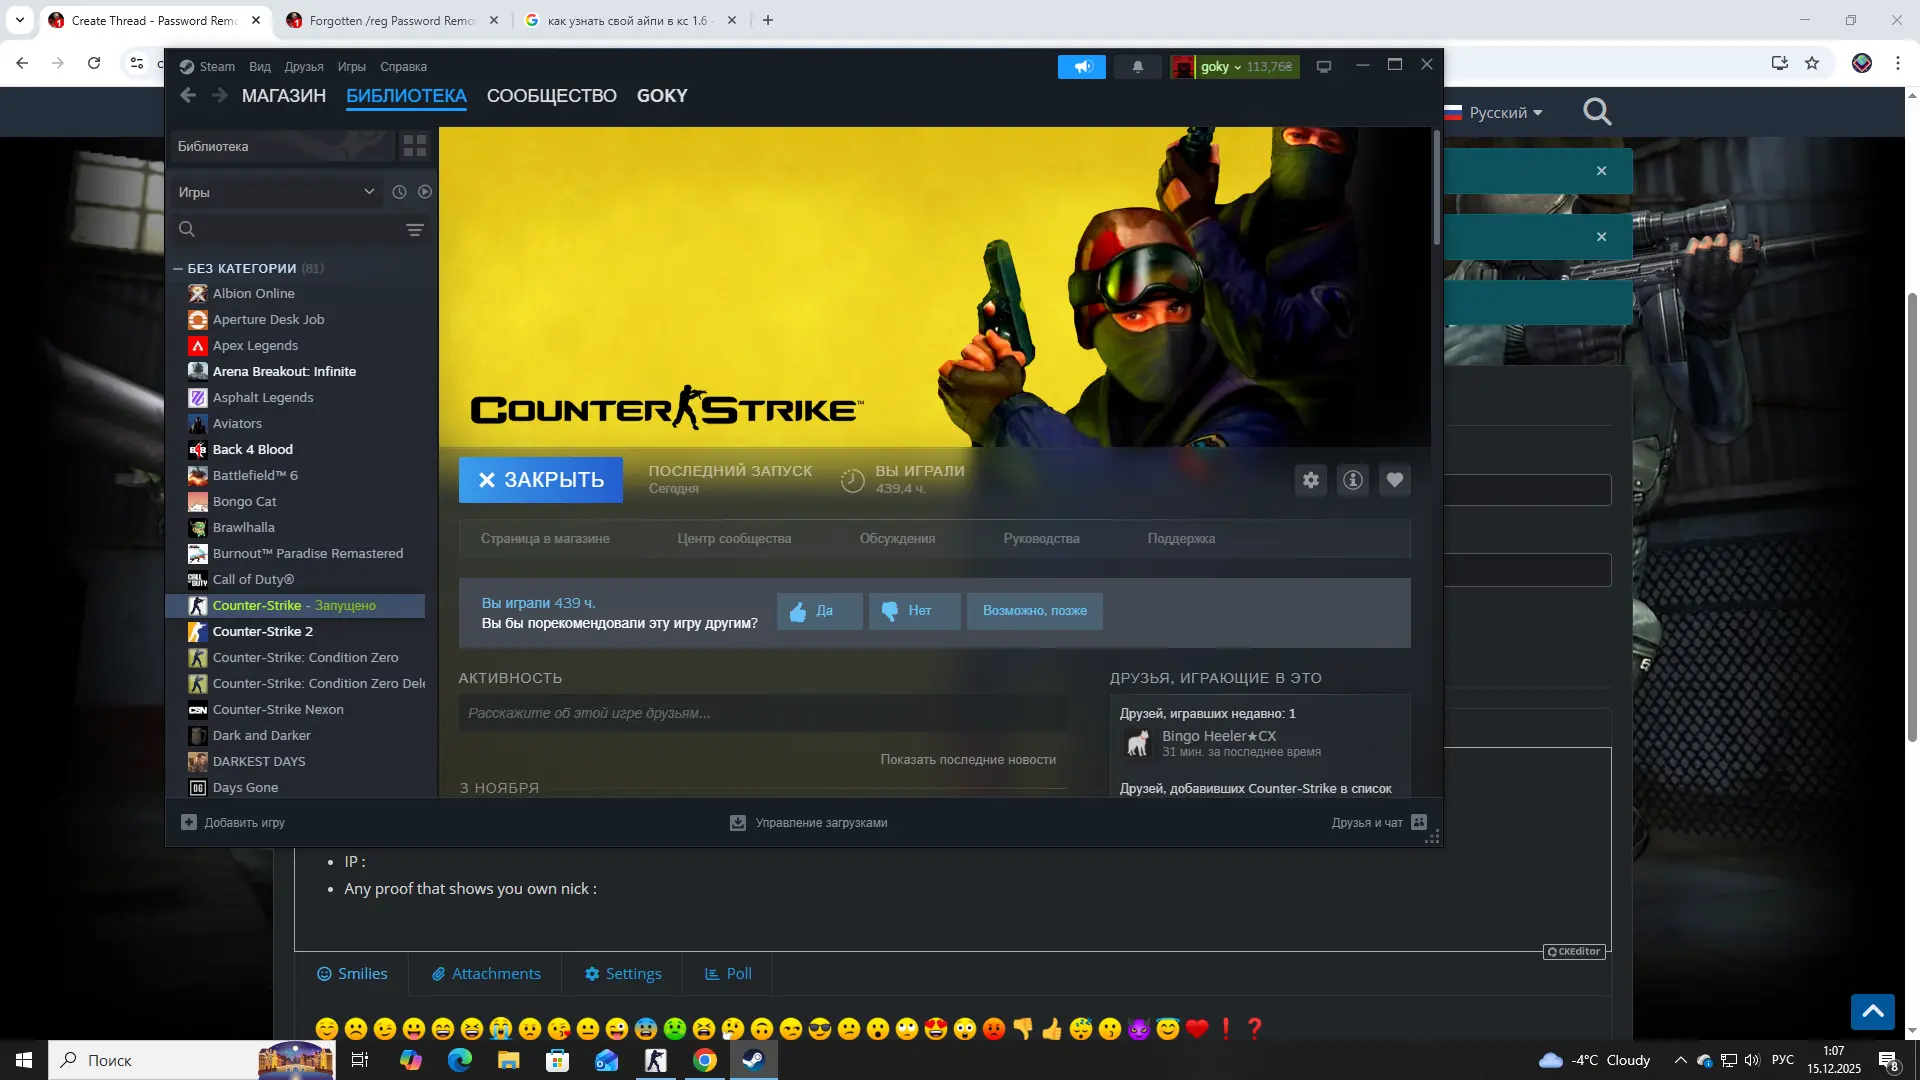Select Apex Legends in library
The height and width of the screenshot is (1080, 1920).
255,345
